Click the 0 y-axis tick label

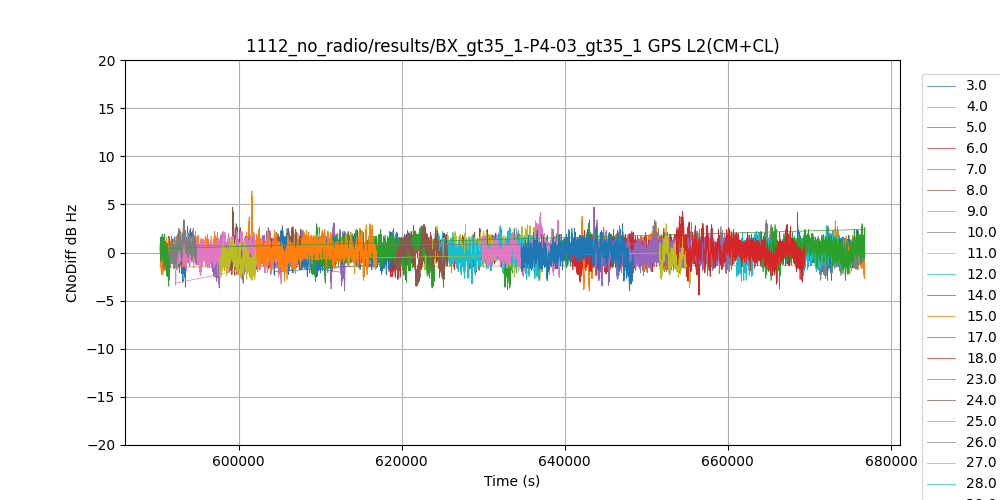tap(110, 253)
